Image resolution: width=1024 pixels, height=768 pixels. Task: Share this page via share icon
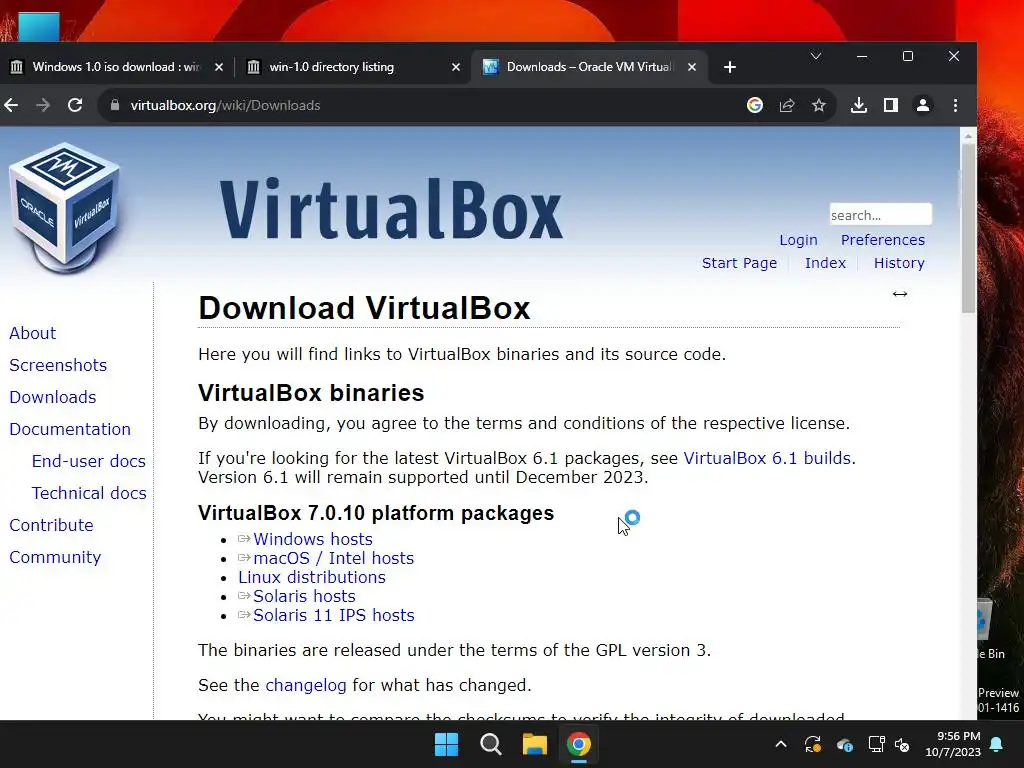pyautogui.click(x=787, y=105)
